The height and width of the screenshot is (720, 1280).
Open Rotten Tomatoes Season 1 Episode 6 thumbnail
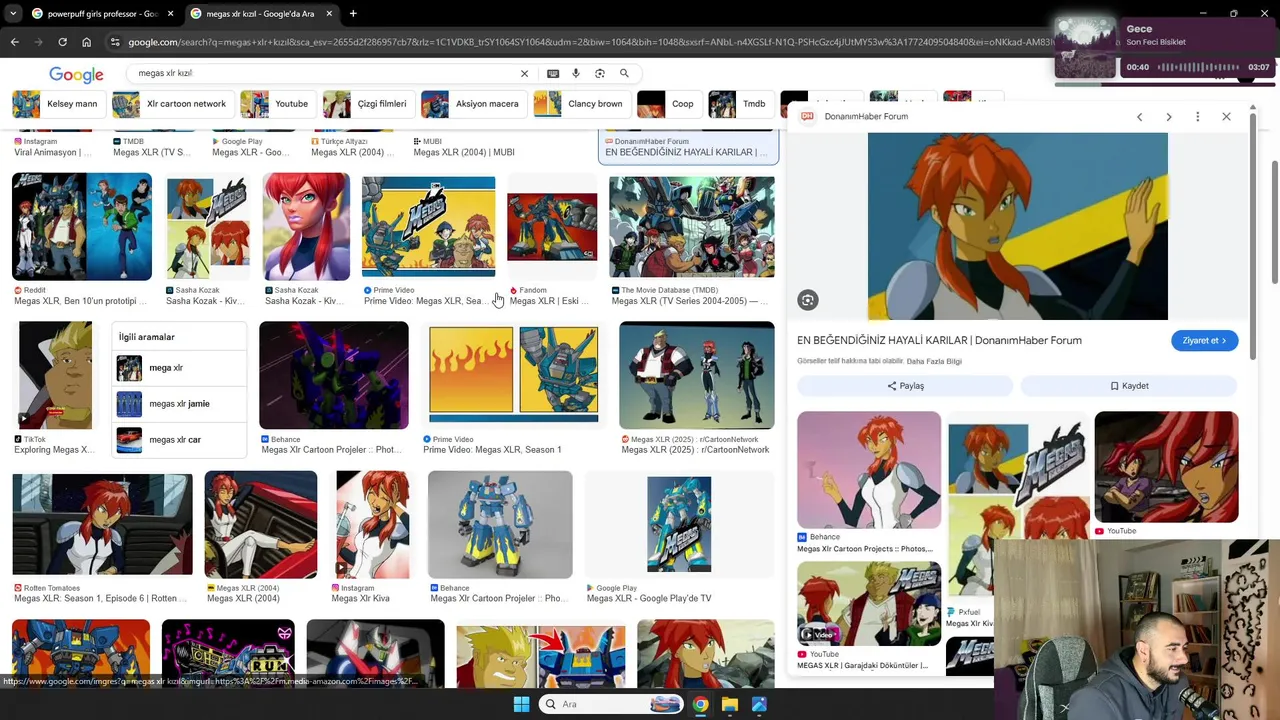pos(102,525)
